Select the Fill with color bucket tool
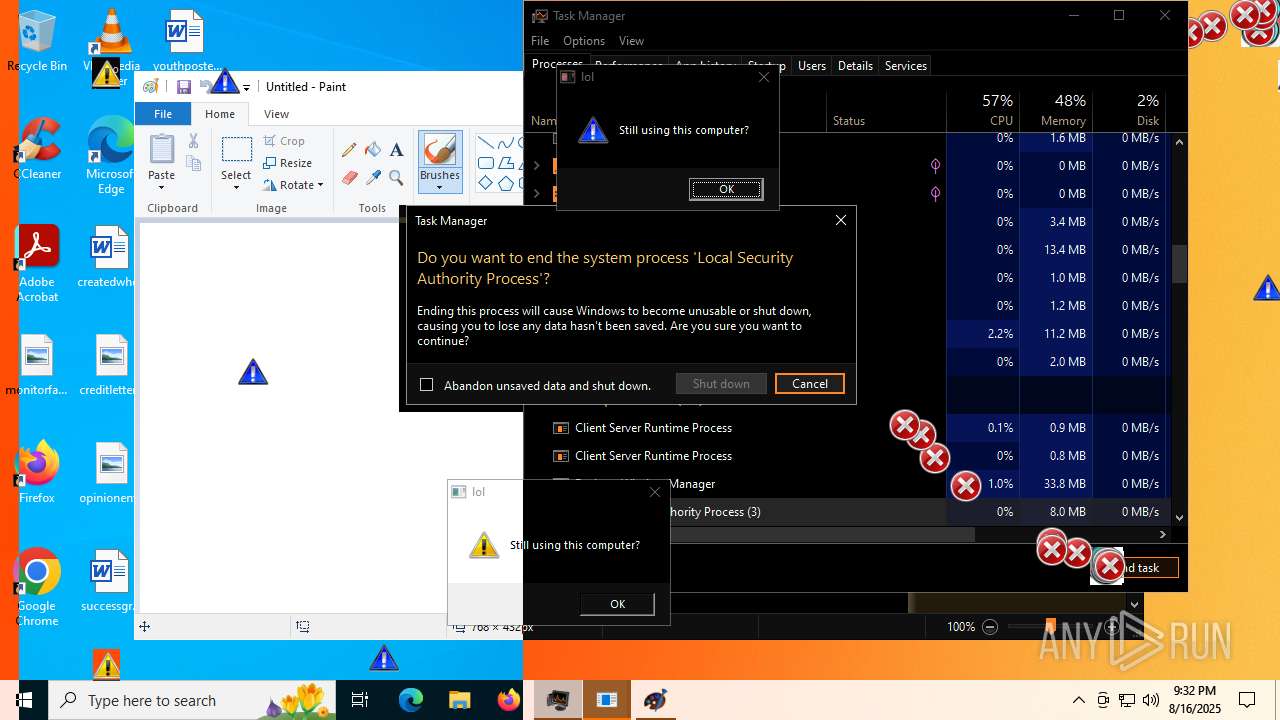Image resolution: width=1280 pixels, height=720 pixels. tap(373, 150)
